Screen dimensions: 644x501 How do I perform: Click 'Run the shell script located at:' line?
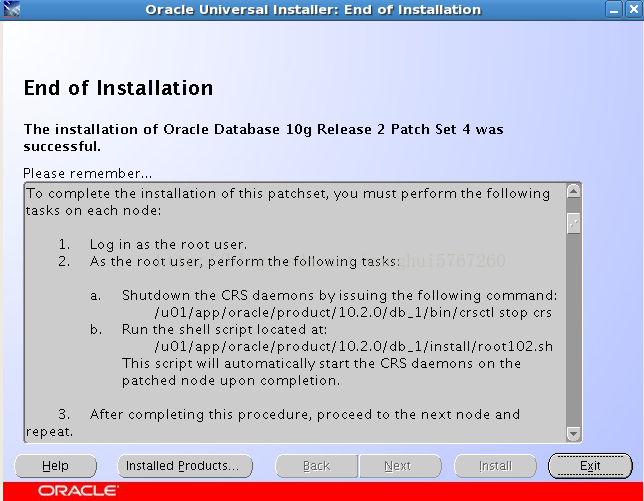click(224, 330)
